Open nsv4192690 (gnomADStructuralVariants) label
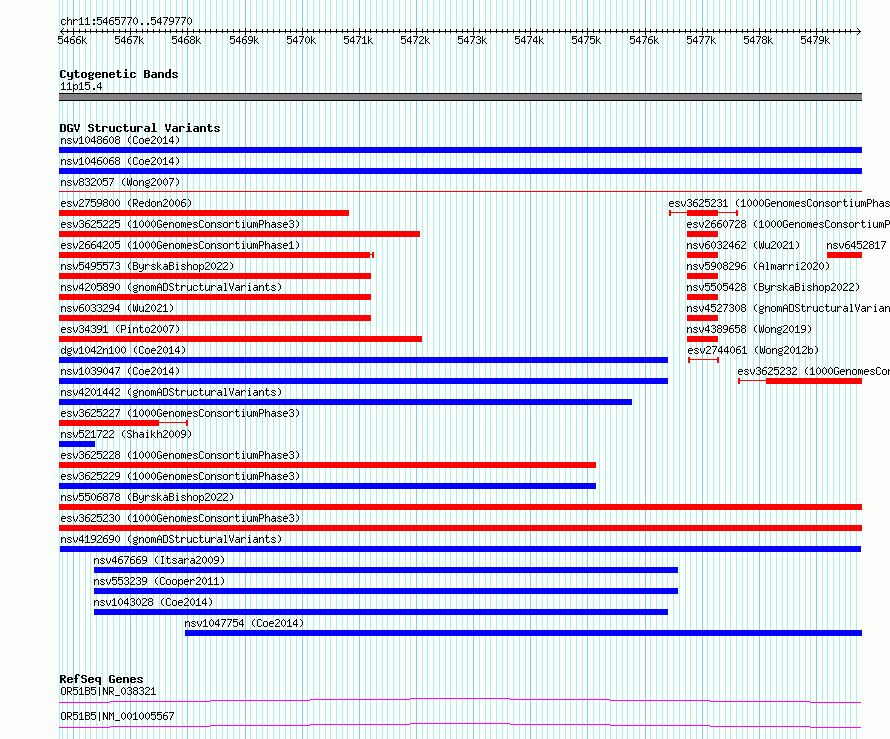 click(x=171, y=539)
